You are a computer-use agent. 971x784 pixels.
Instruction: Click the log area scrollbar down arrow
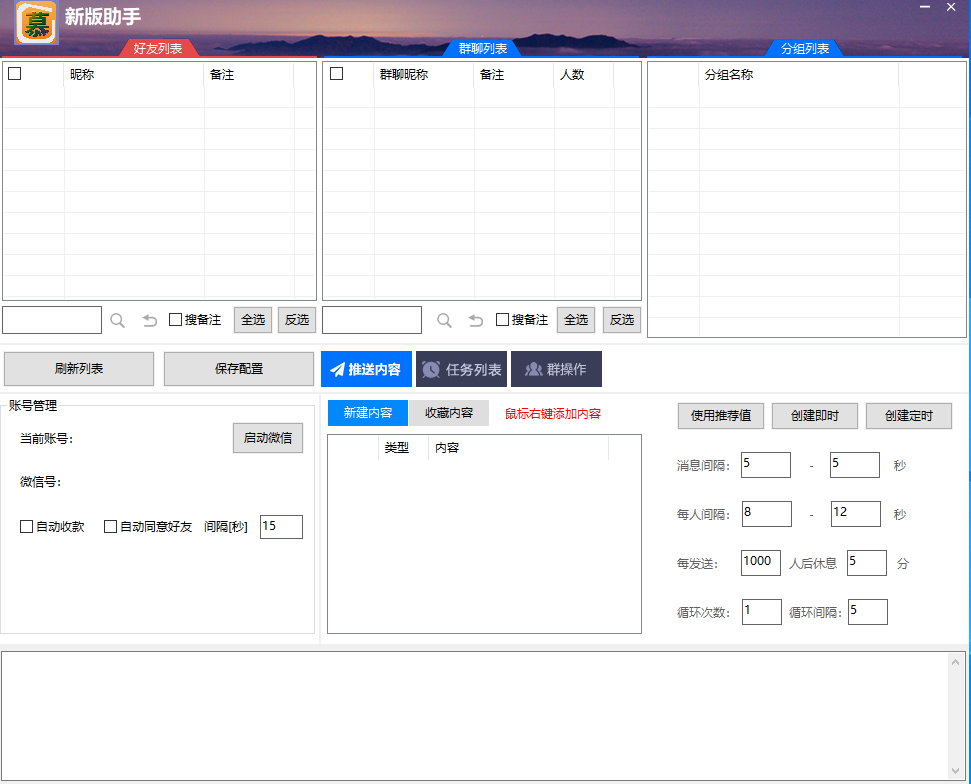pos(957,773)
